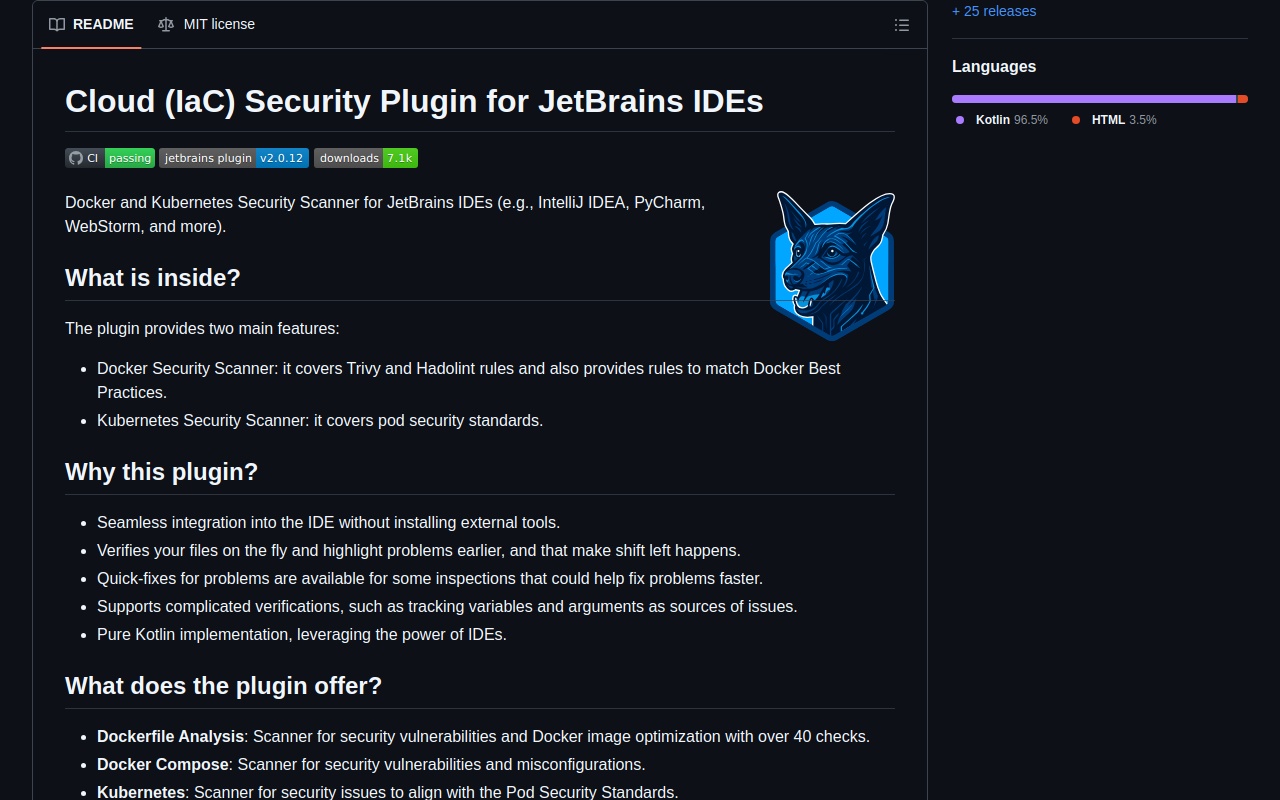1280x800 pixels.
Task: Click the "Why this plugin?" heading
Action: (x=161, y=472)
